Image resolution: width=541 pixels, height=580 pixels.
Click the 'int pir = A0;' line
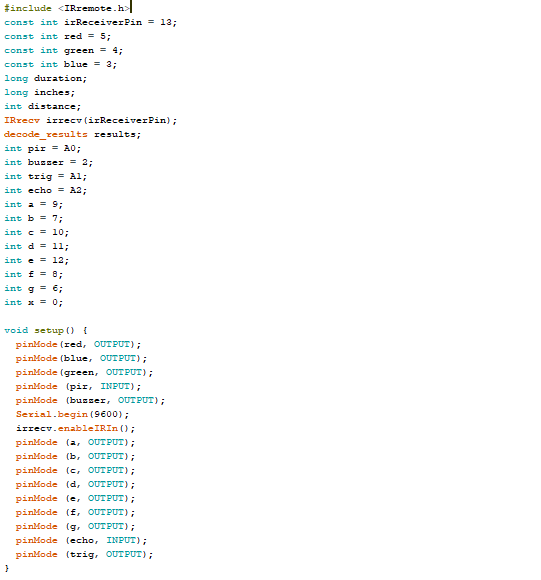[x=43, y=148]
